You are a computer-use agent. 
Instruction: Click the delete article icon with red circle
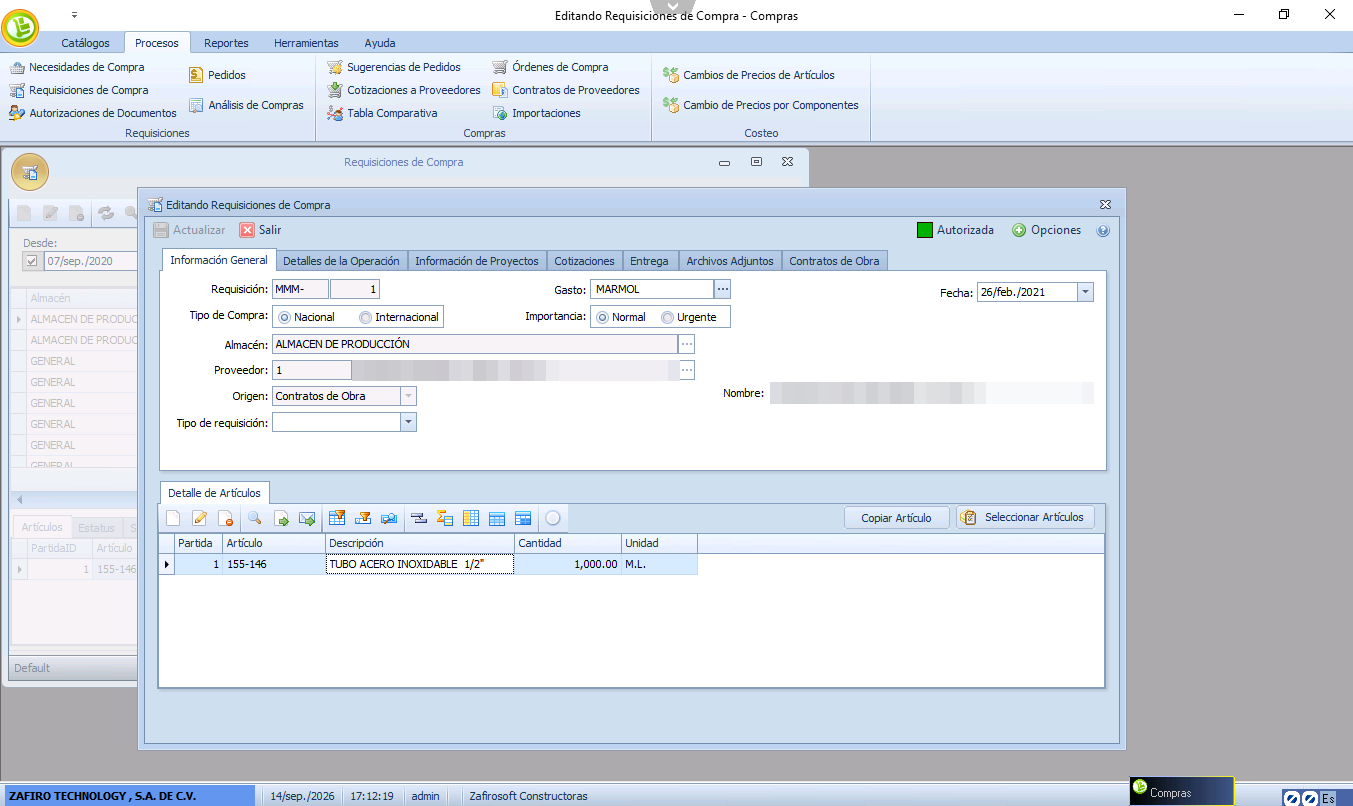[226, 518]
